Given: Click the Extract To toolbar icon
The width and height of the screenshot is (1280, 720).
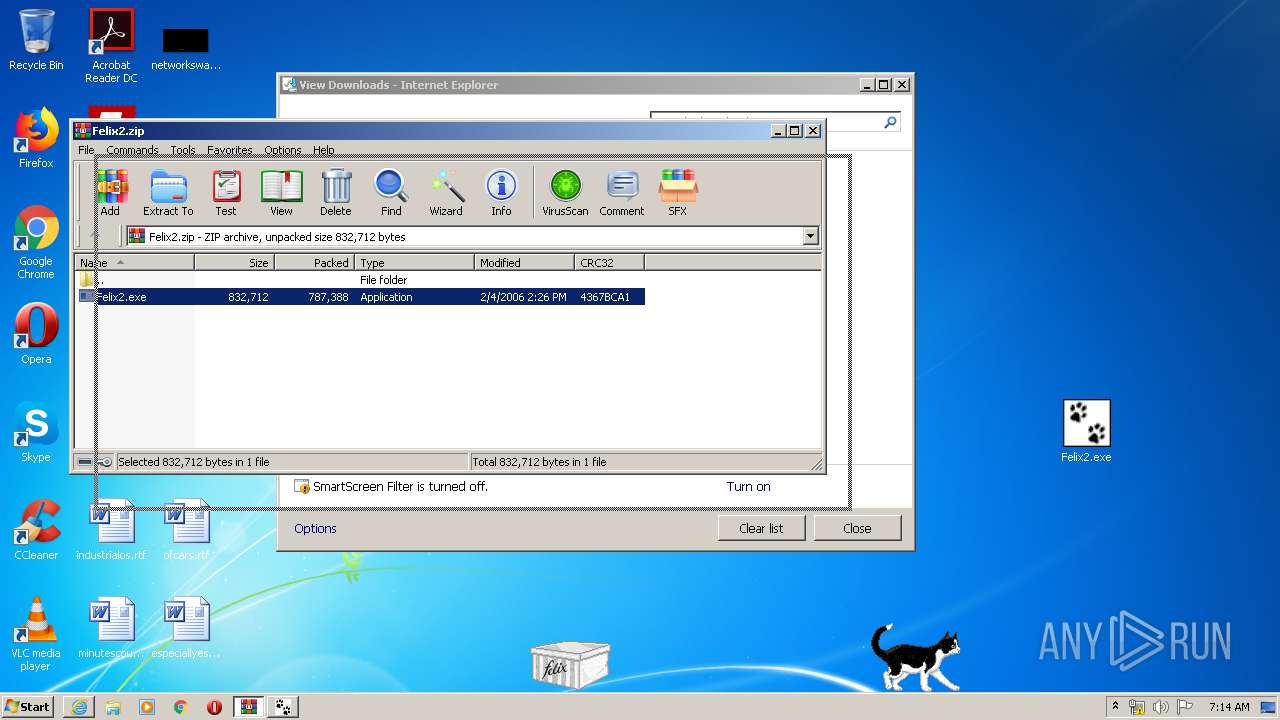Looking at the screenshot, I should click(x=168, y=193).
